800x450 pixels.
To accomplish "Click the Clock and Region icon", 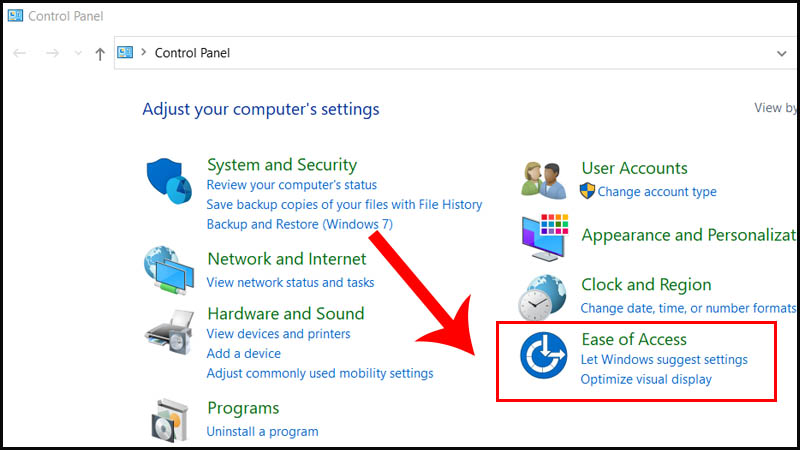I will [x=545, y=296].
